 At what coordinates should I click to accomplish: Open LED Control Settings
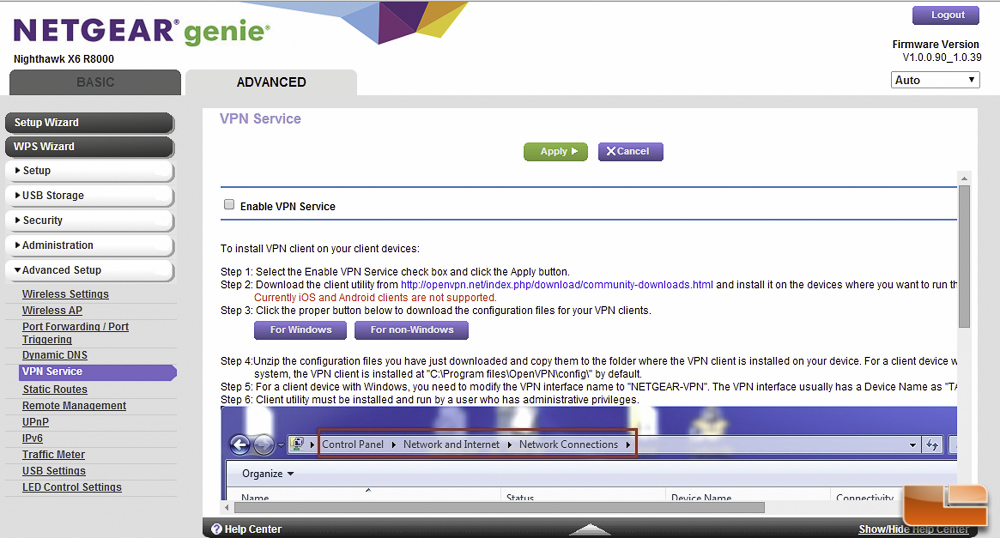click(x=71, y=487)
